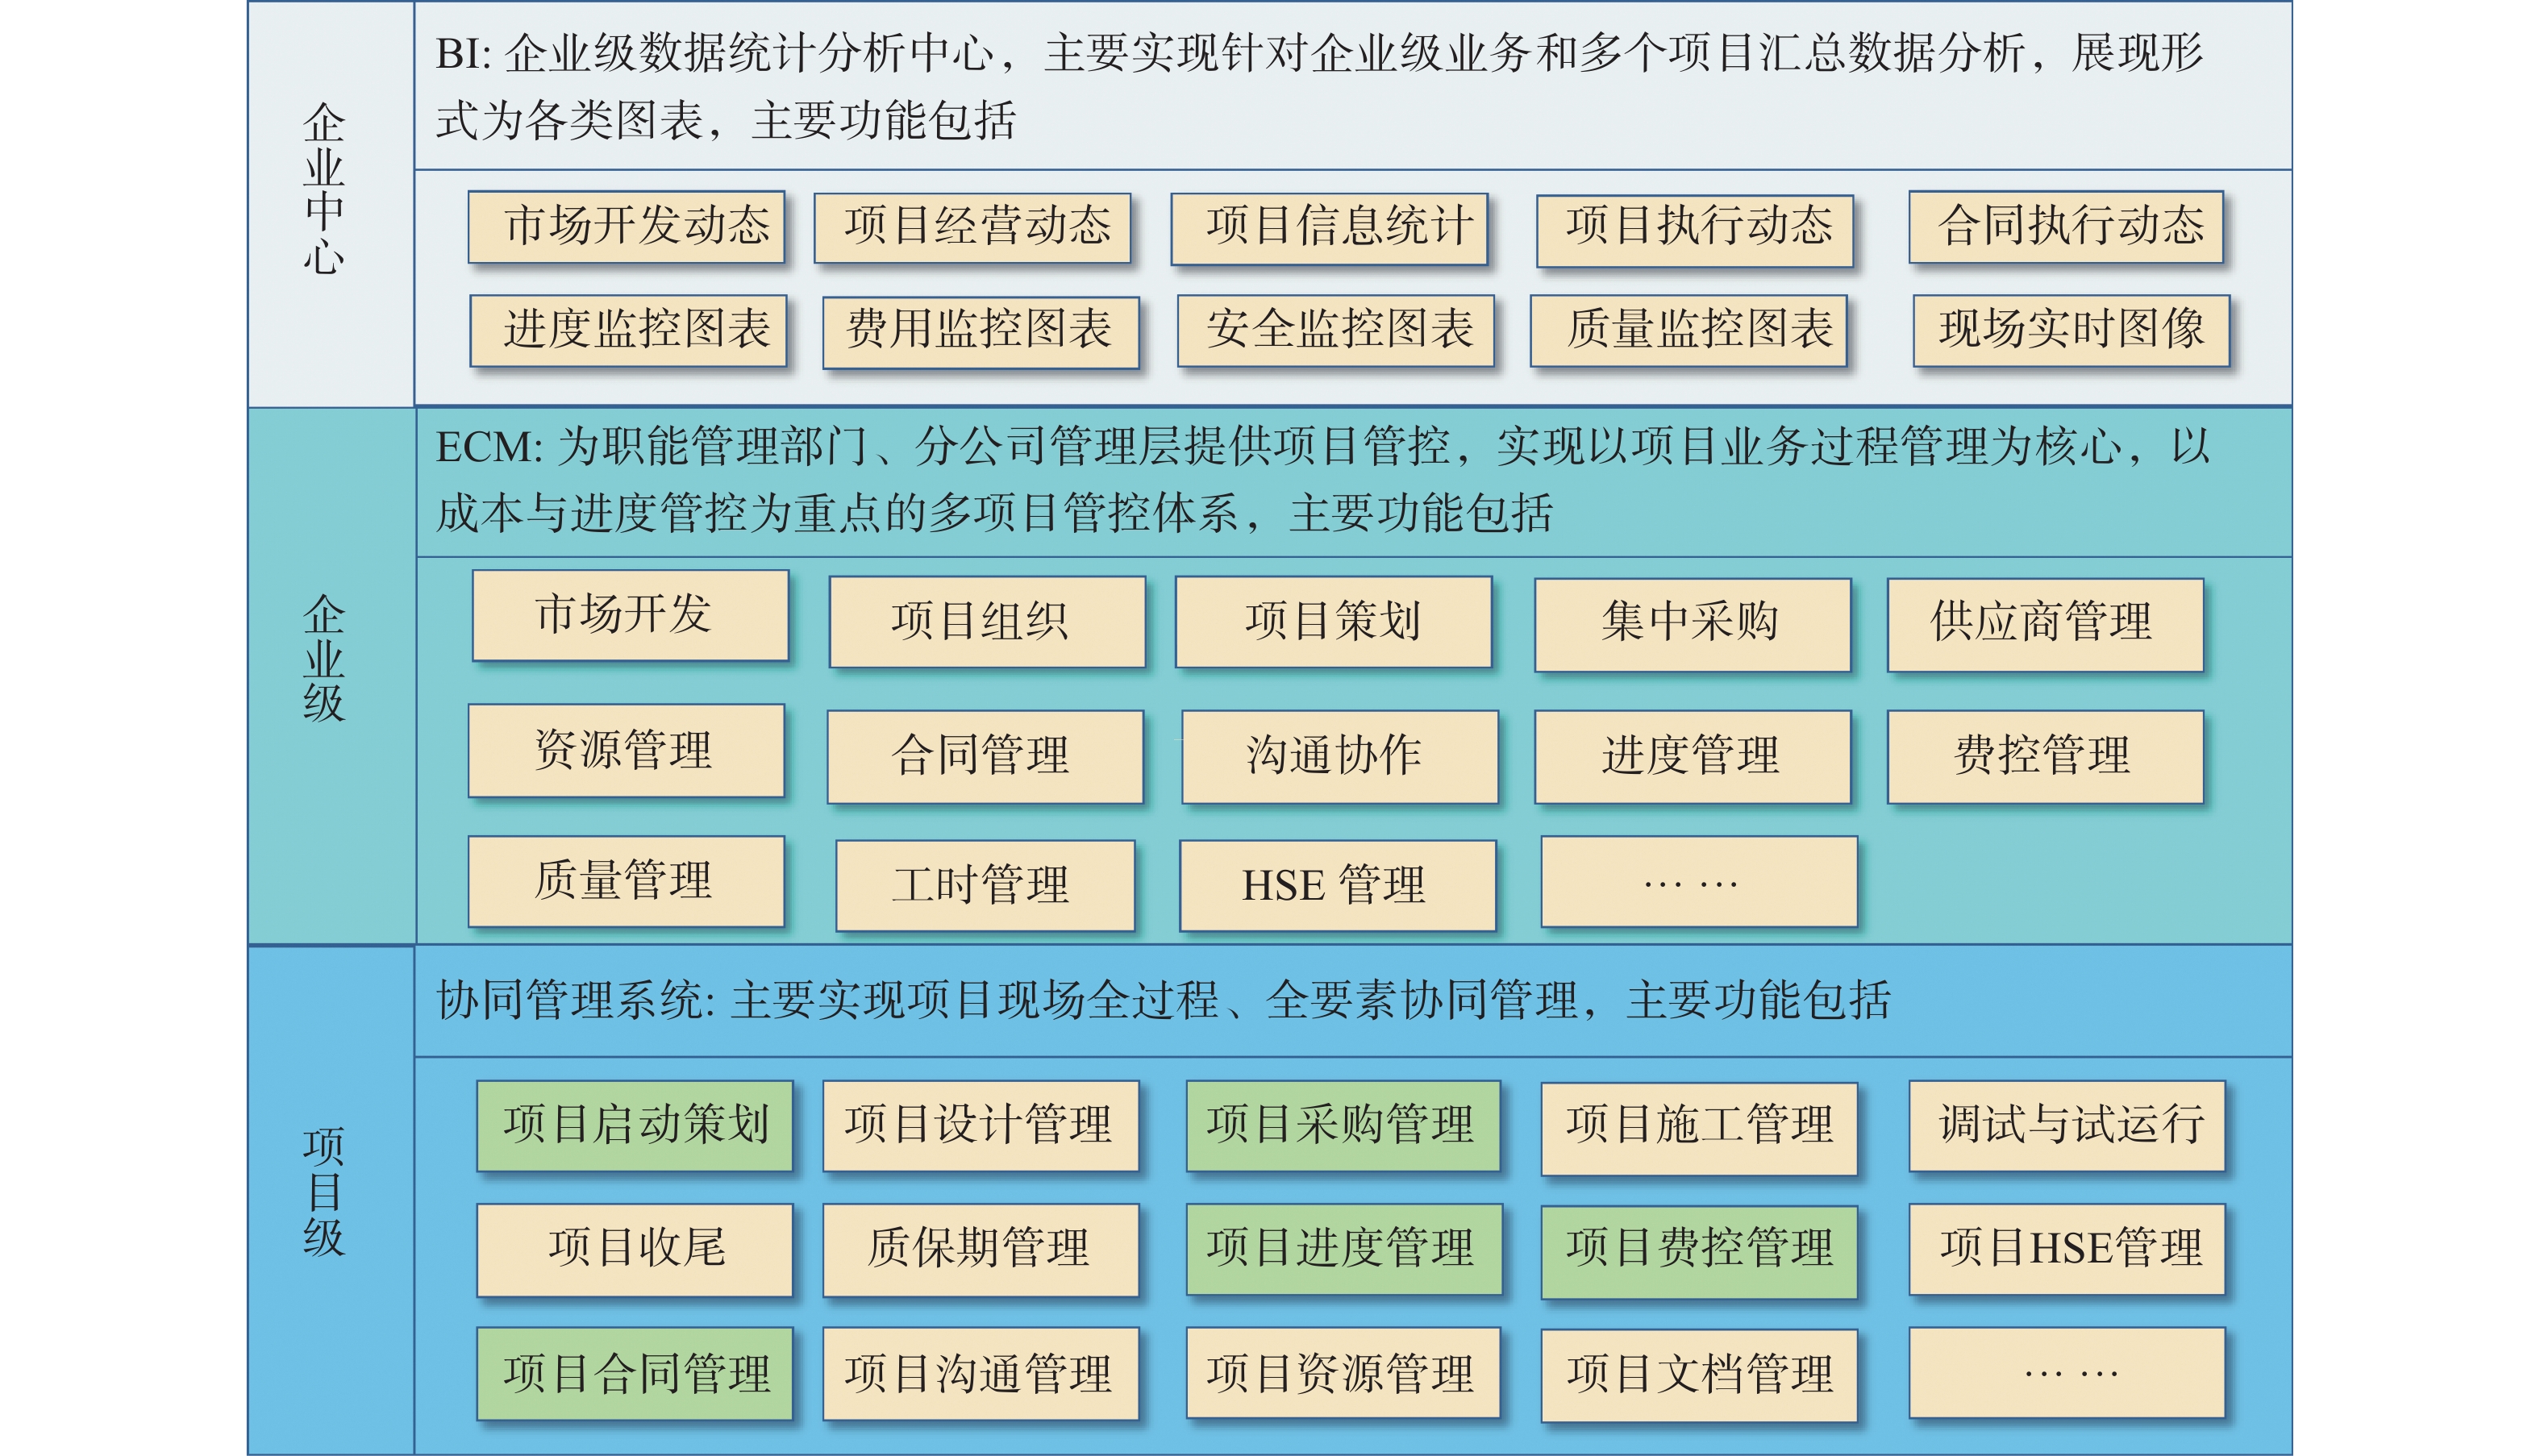Click the BI description heading text
This screenshot has height=1456, width=2540.
point(1319,86)
